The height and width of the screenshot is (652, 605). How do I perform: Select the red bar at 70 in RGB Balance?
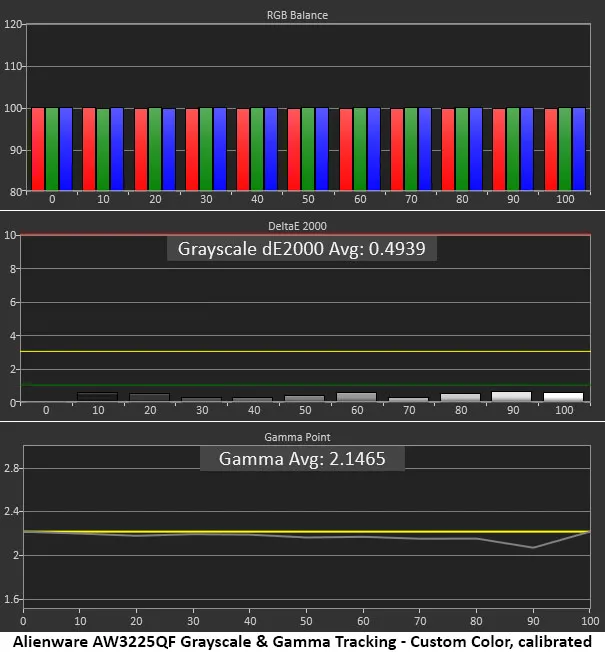point(397,149)
